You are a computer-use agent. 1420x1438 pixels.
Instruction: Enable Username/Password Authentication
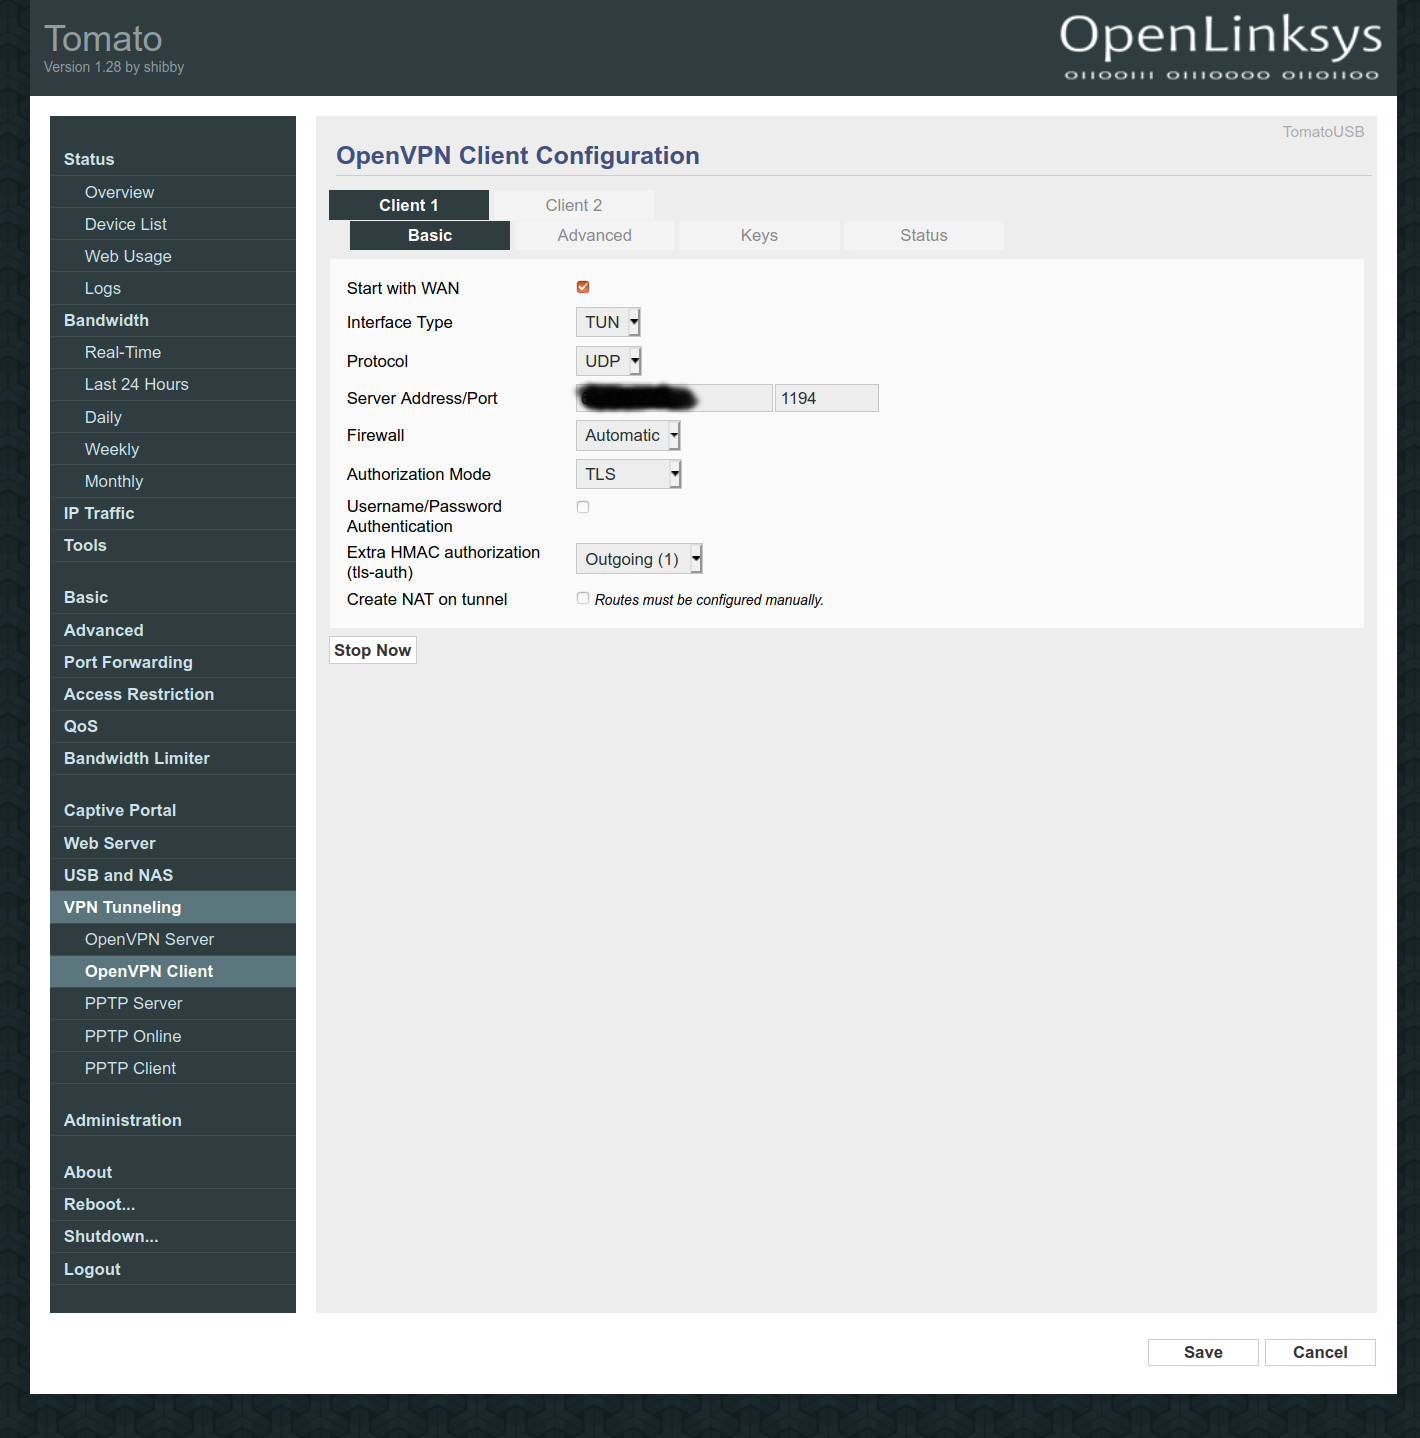pyautogui.click(x=583, y=507)
